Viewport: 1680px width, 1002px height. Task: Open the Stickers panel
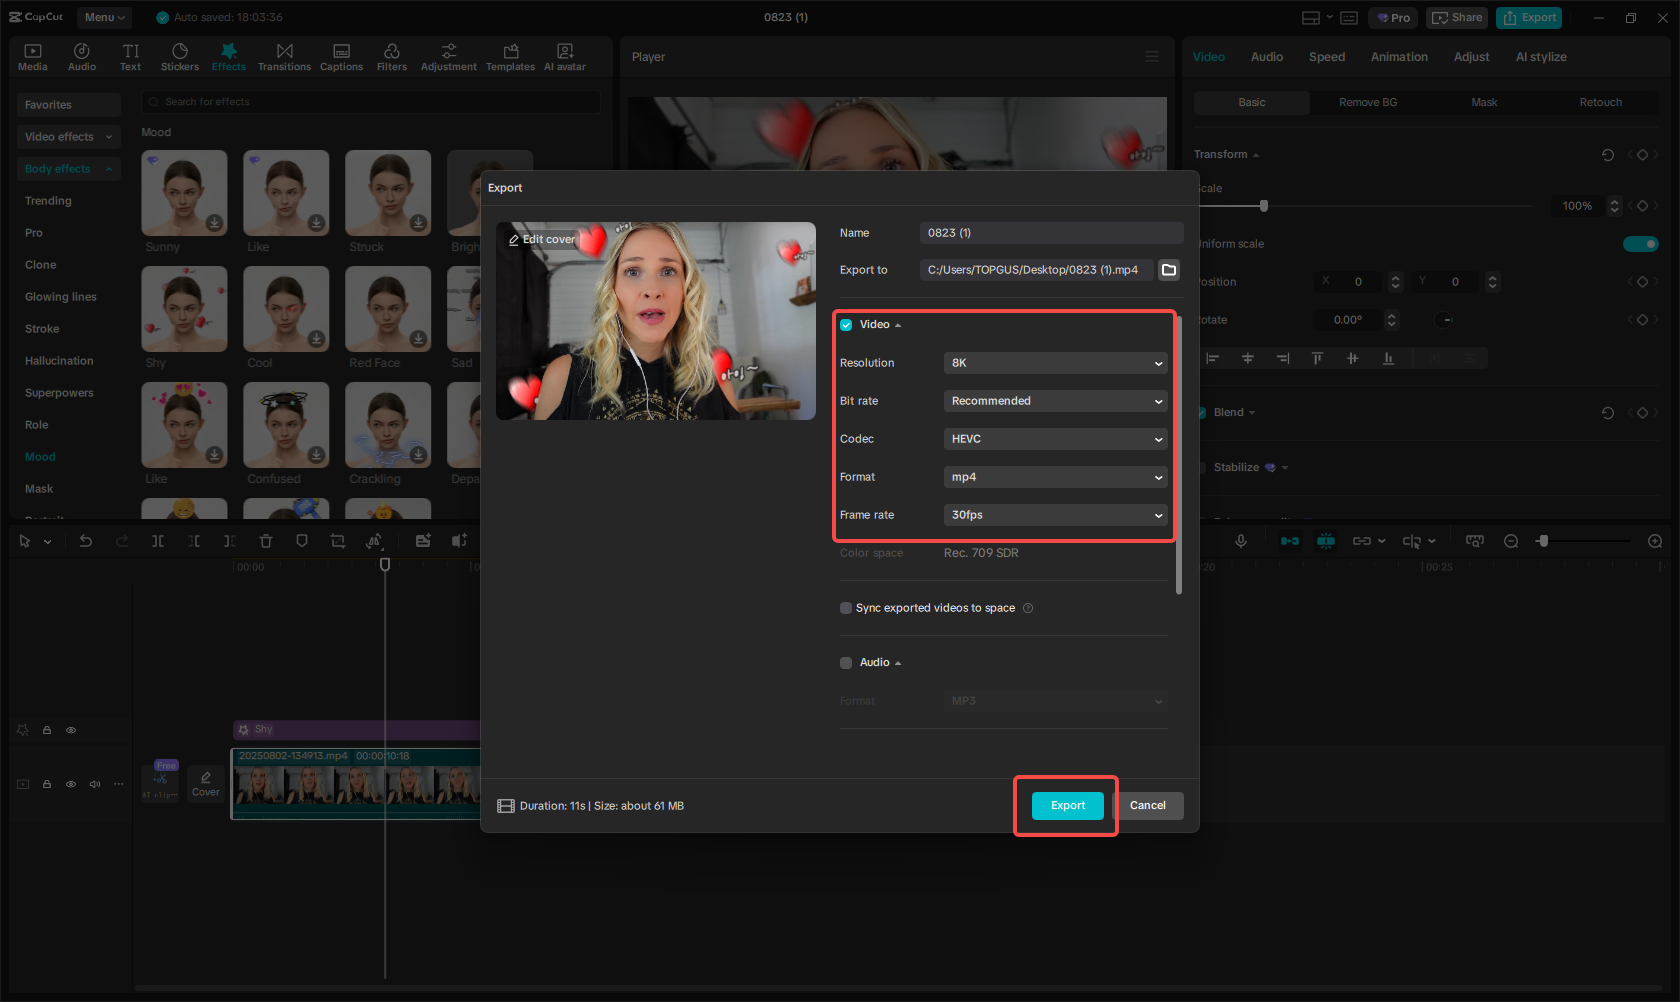coord(180,55)
